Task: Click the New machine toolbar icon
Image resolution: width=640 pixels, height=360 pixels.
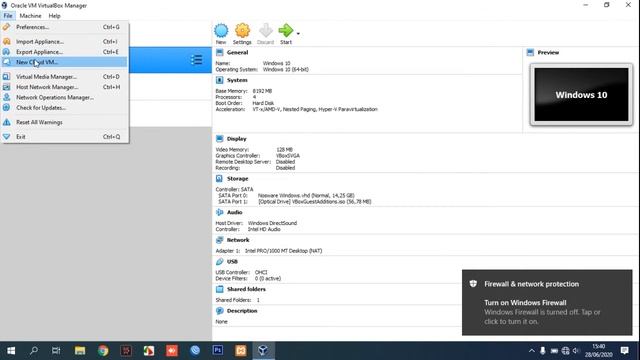Action: click(221, 31)
